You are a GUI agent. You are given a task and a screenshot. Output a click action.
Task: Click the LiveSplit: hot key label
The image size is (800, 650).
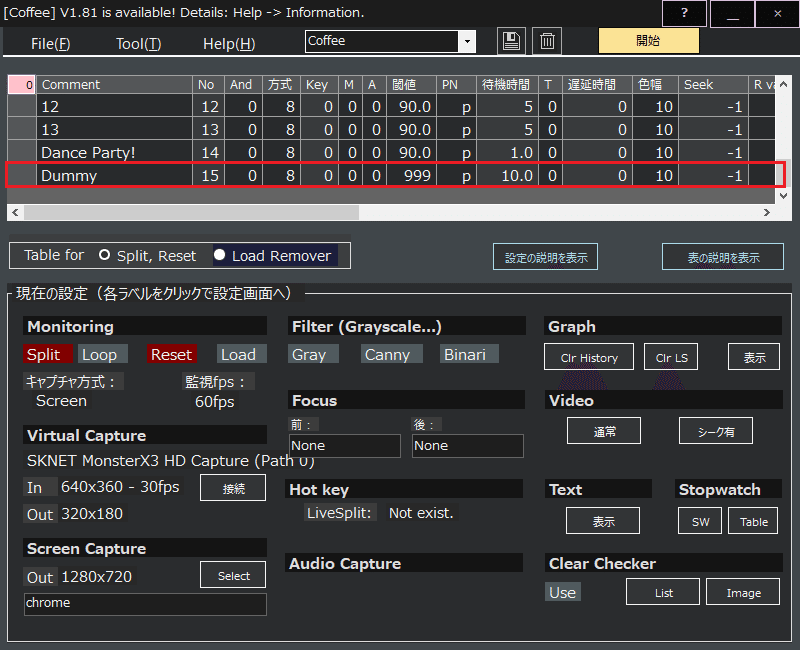tap(339, 513)
